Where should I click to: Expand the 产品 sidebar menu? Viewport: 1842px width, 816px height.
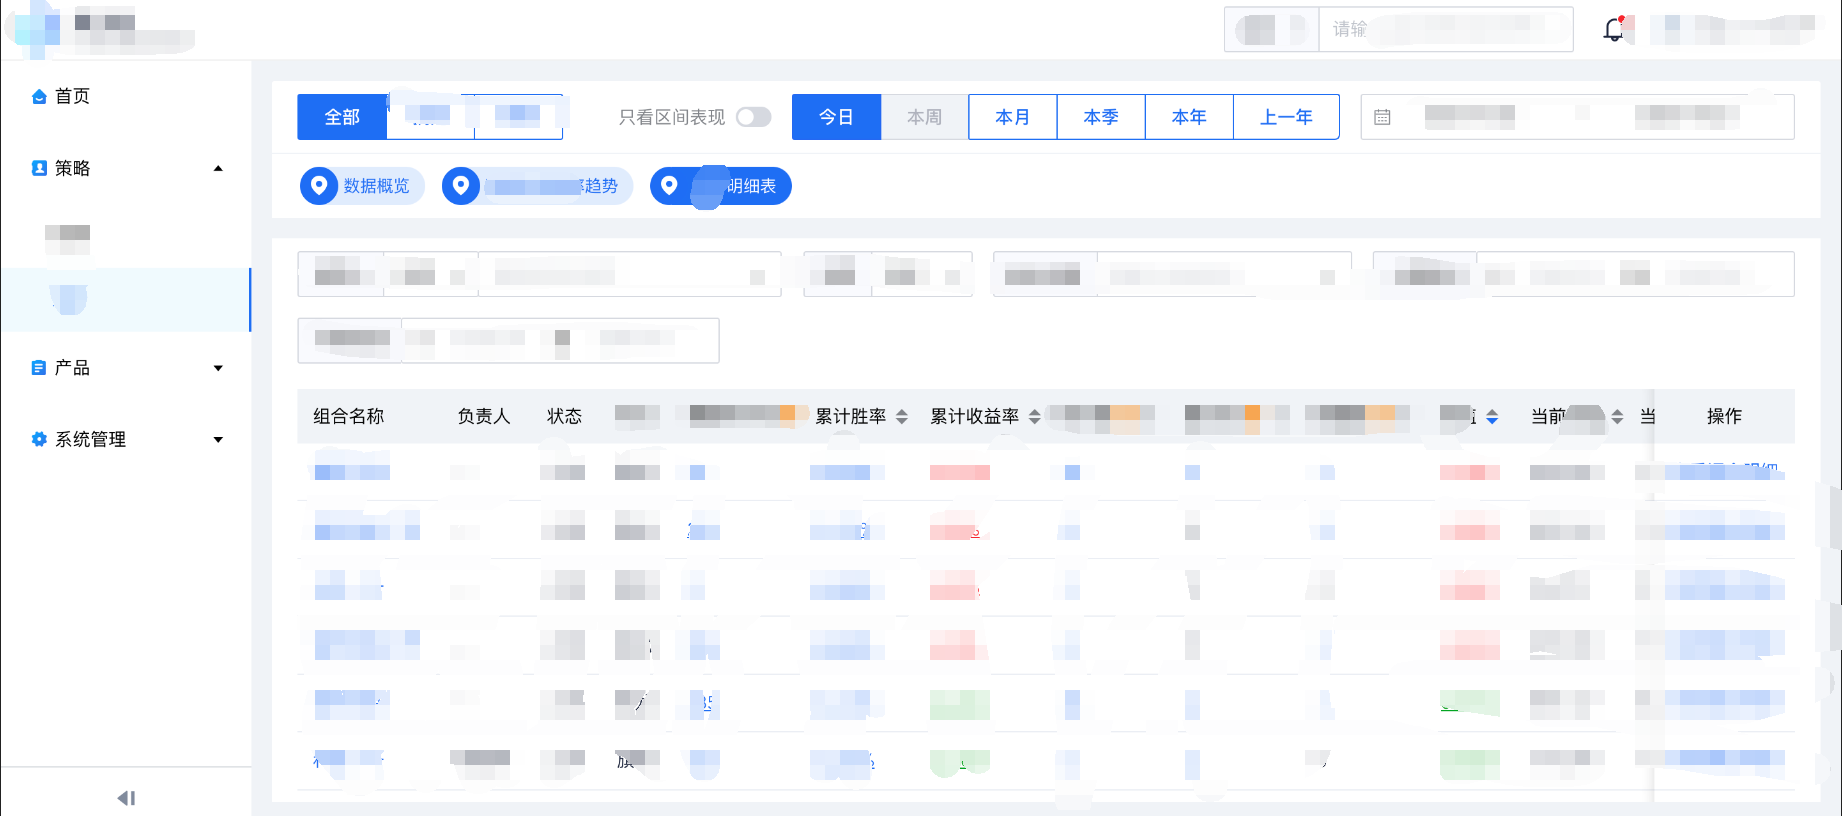pyautogui.click(x=218, y=368)
